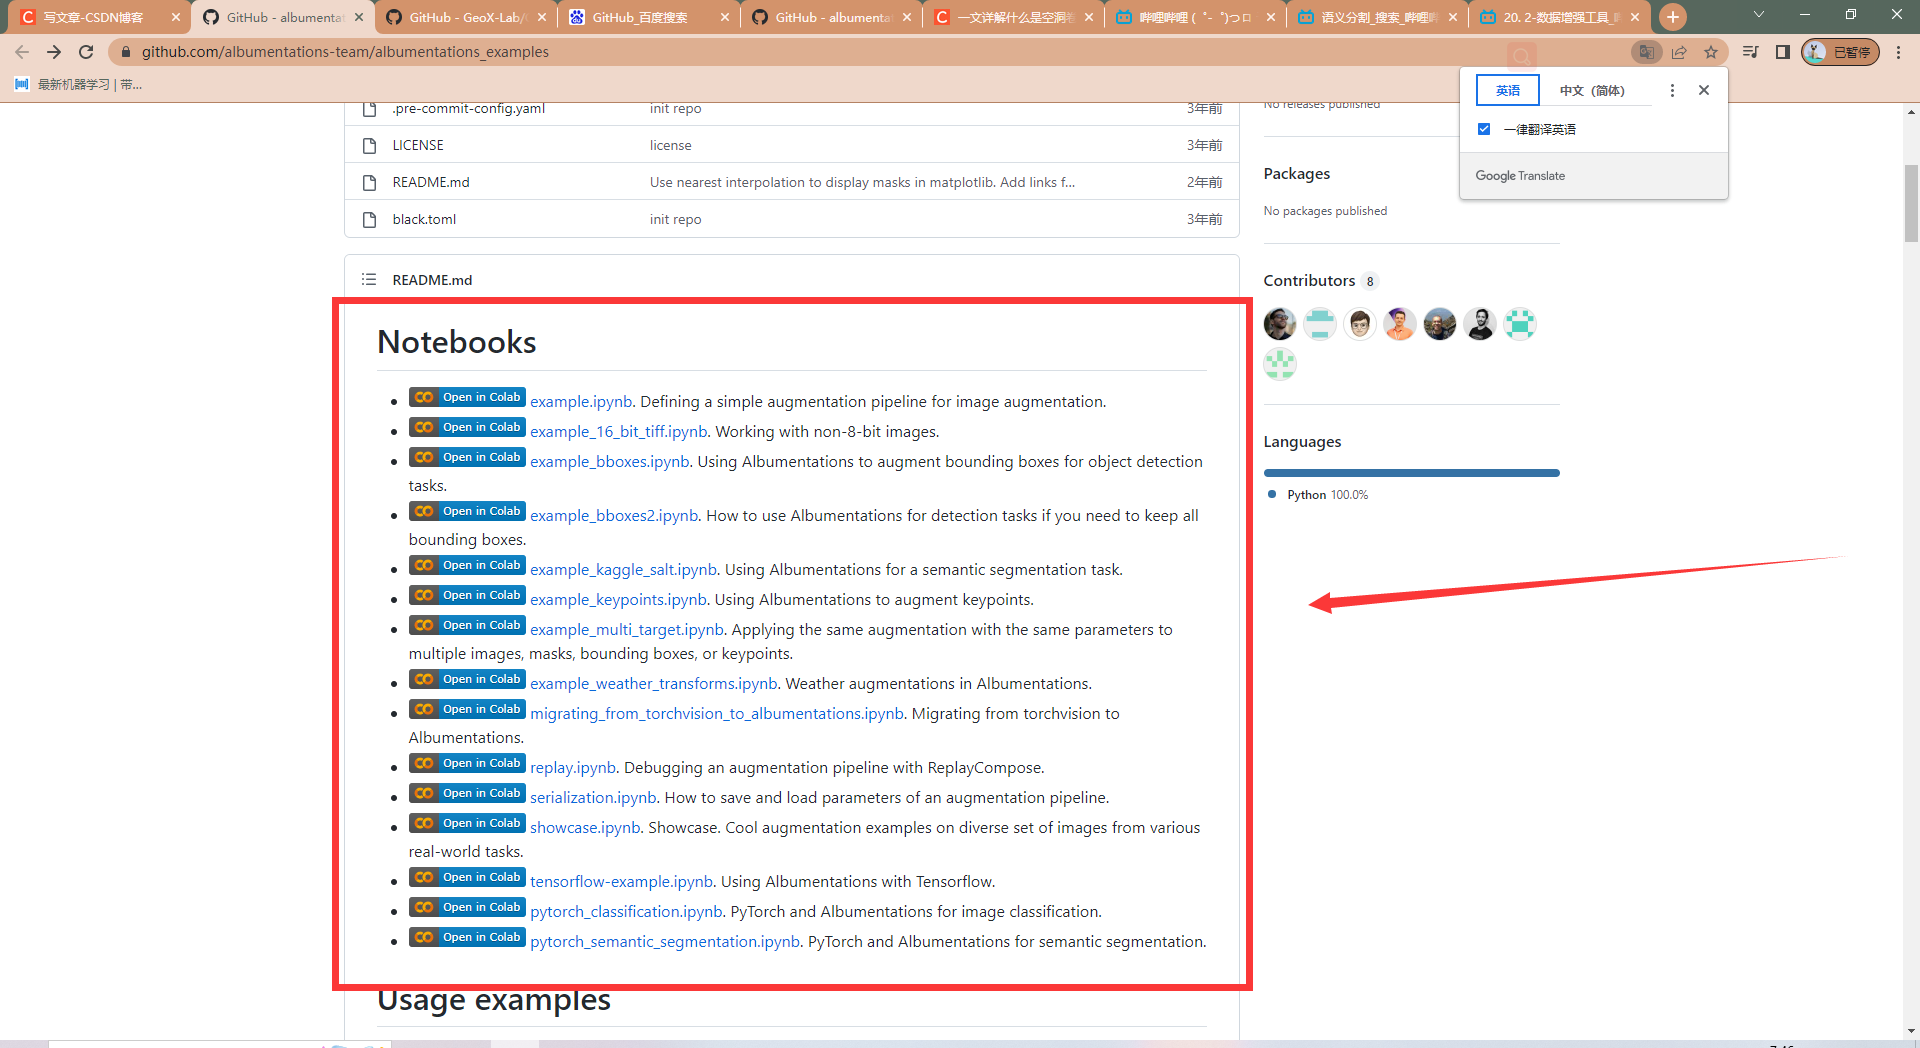The height and width of the screenshot is (1048, 1920).
Task: Toggle the always translate English checkbox
Action: point(1484,129)
